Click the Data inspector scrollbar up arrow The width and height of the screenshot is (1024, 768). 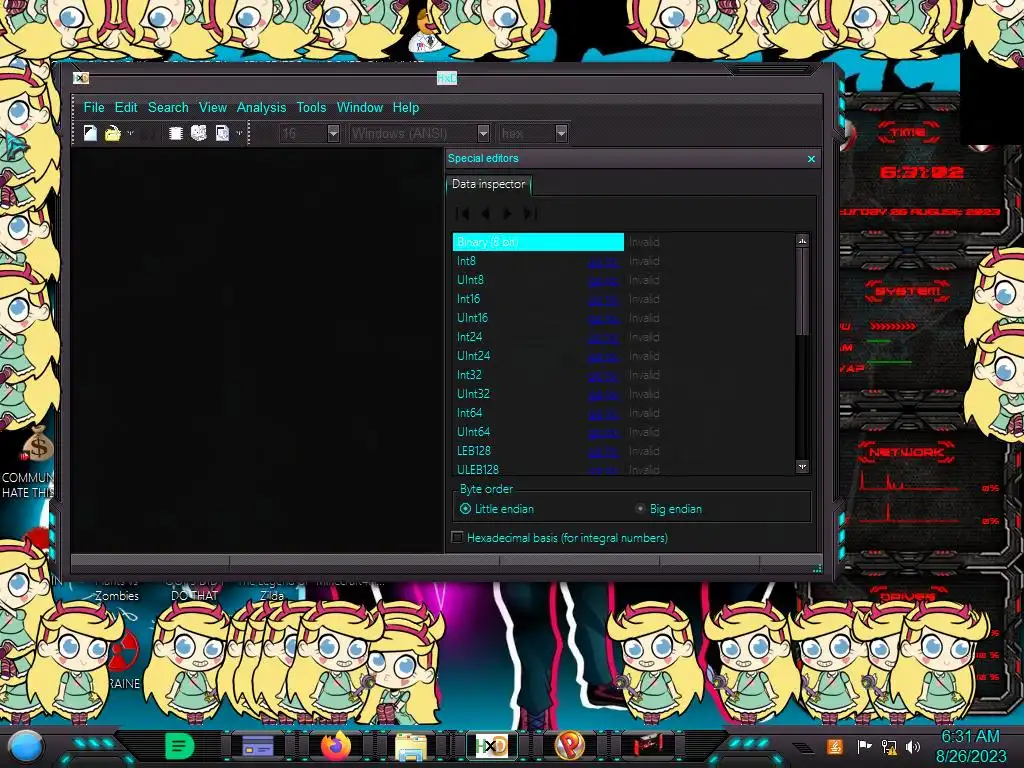802,240
